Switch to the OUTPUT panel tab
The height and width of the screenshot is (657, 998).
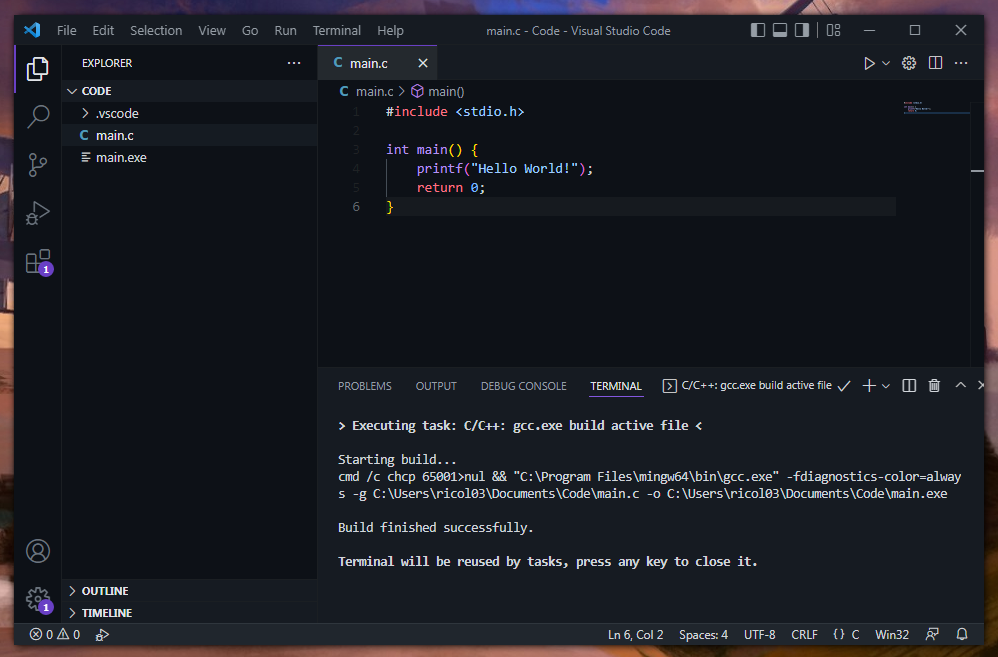(x=436, y=386)
